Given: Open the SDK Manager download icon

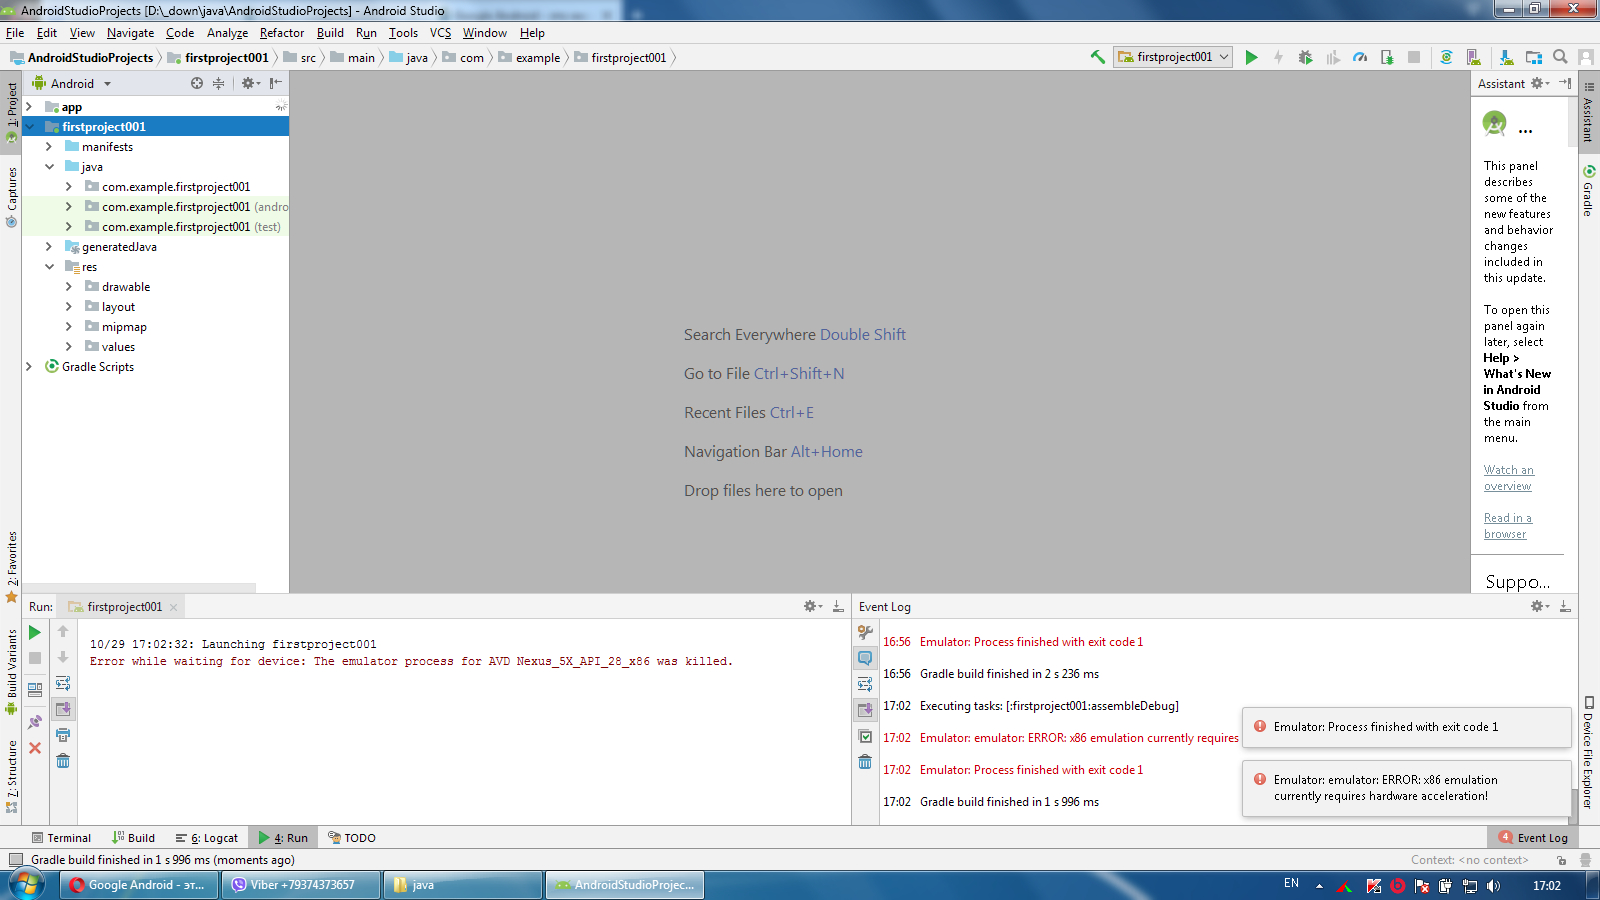Looking at the screenshot, I should (x=1506, y=57).
